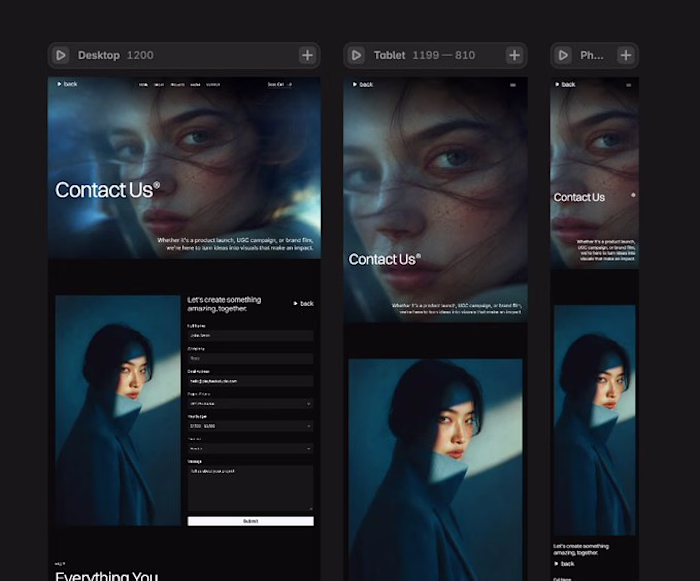Select the Tablet hero face image

tap(435, 200)
